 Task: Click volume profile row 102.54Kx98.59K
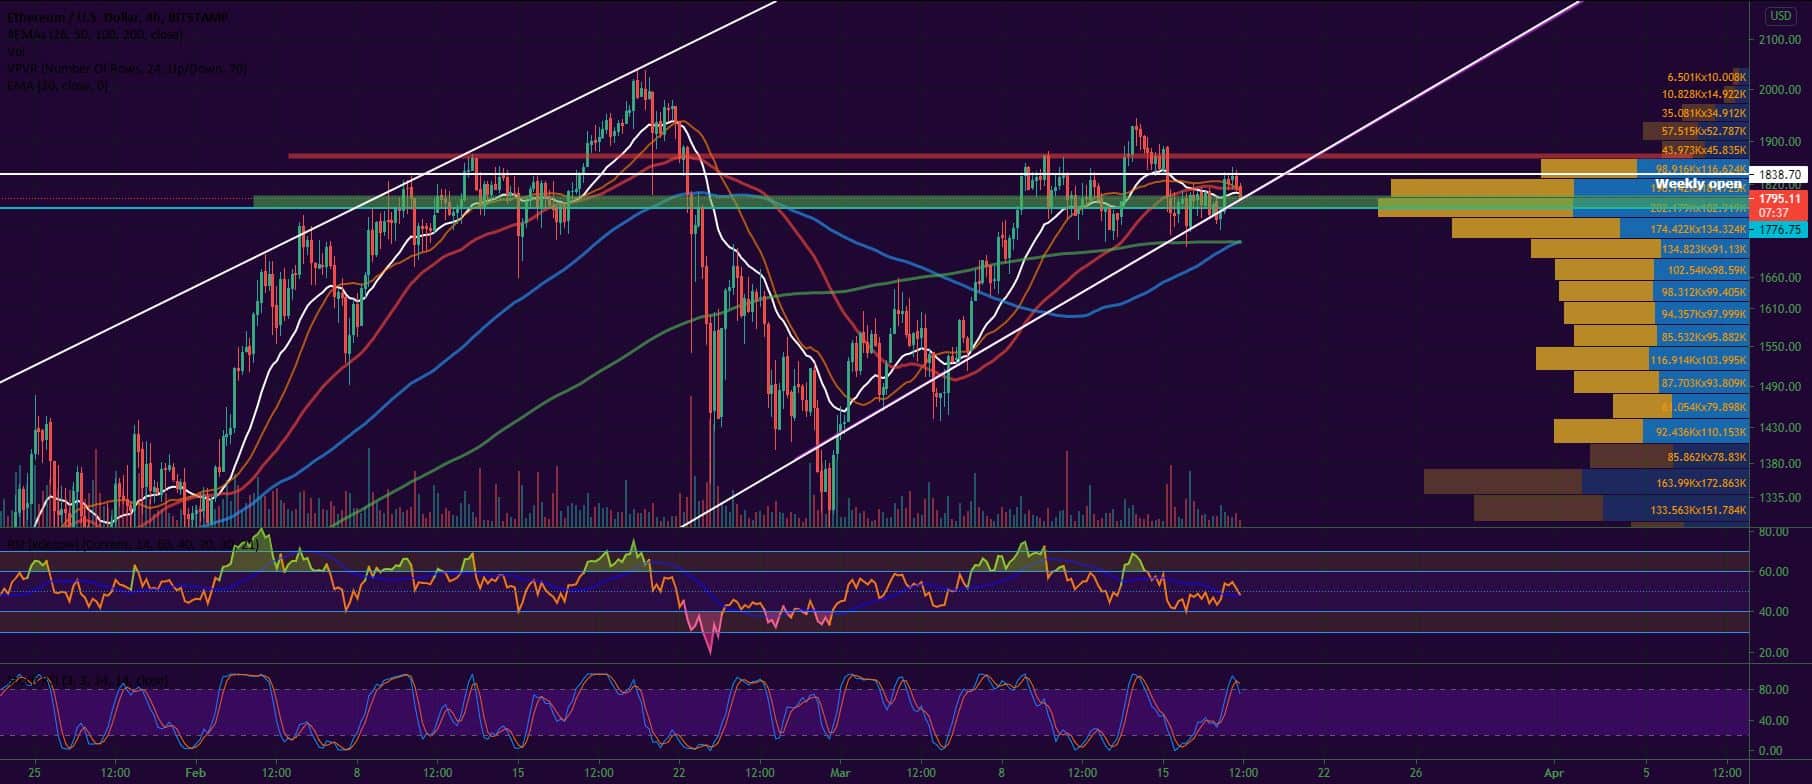(x=1706, y=270)
